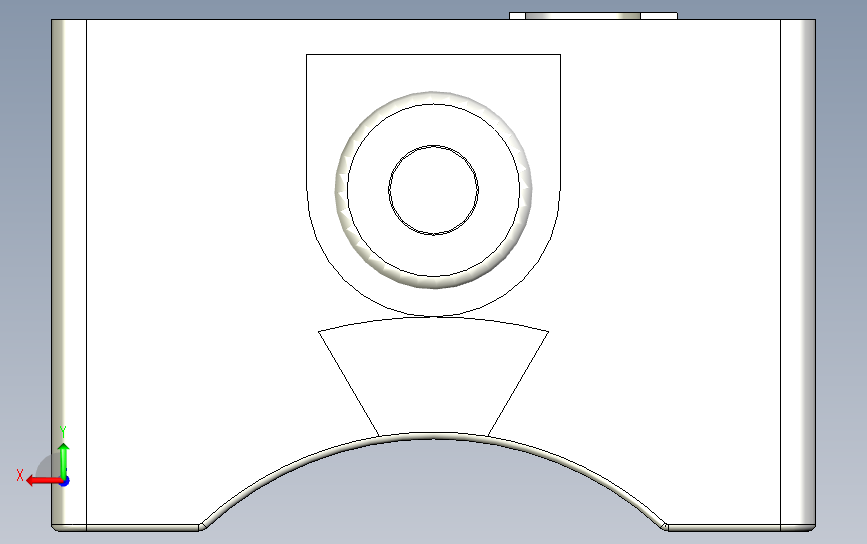The image size is (867, 544).
Task: Select the shaded arched cutout edge at bottom
Action: click(434, 437)
